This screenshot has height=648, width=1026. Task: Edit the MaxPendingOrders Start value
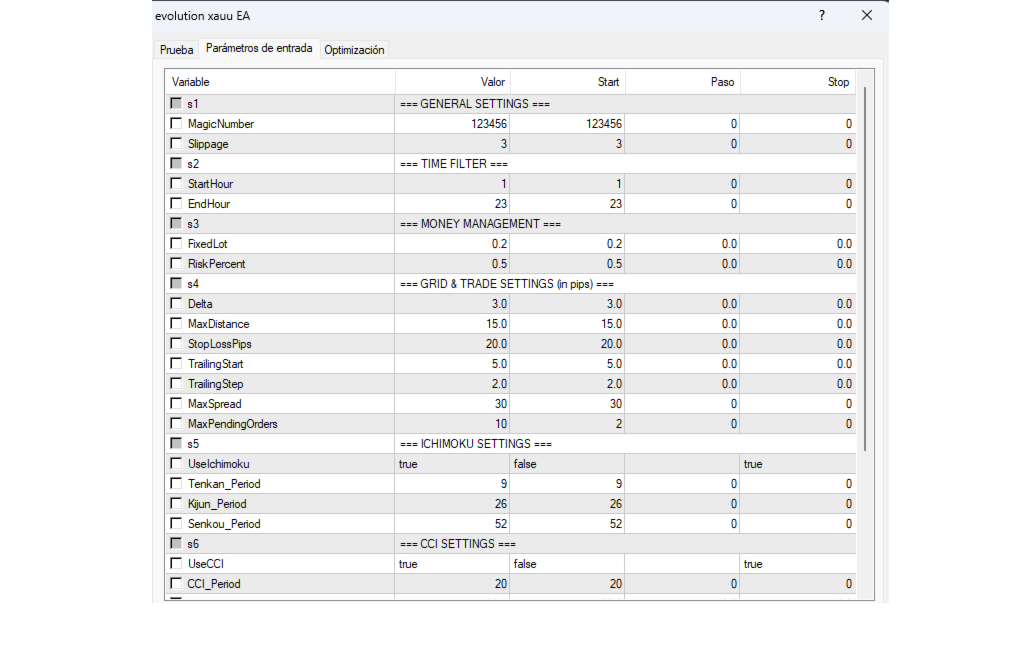(x=567, y=424)
